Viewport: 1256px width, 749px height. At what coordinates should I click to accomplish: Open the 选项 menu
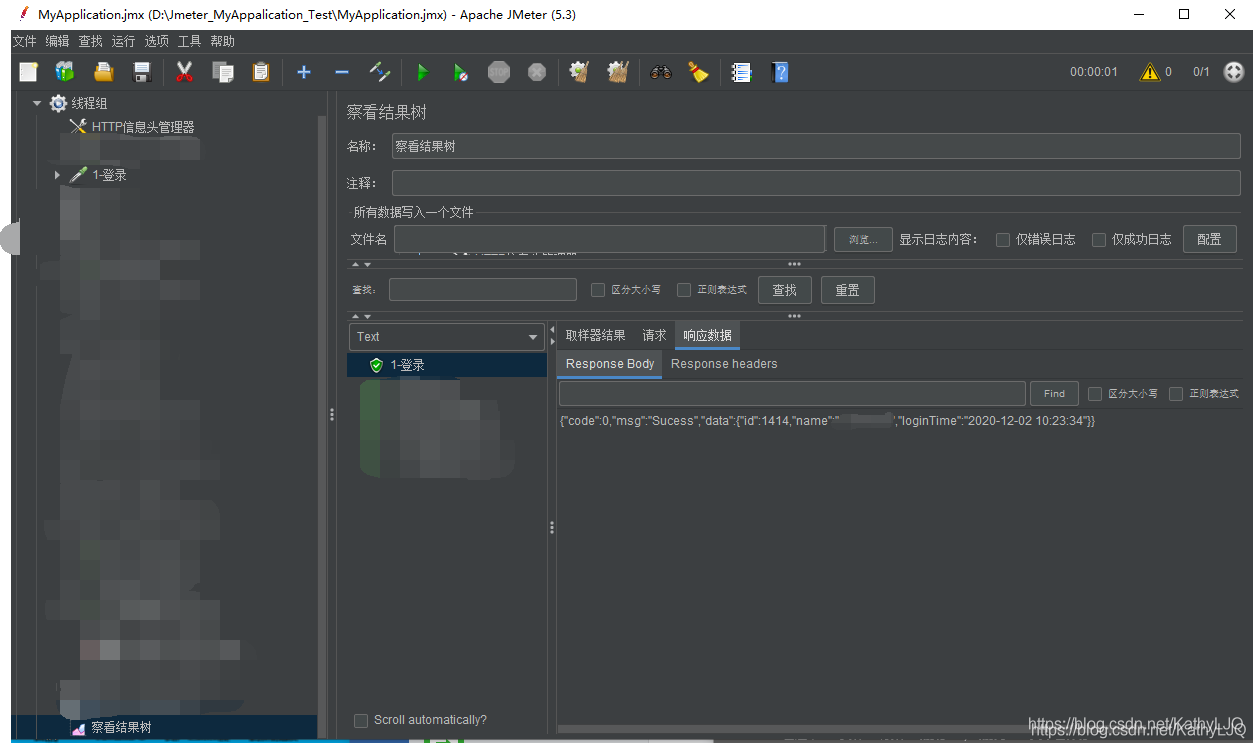click(x=156, y=41)
